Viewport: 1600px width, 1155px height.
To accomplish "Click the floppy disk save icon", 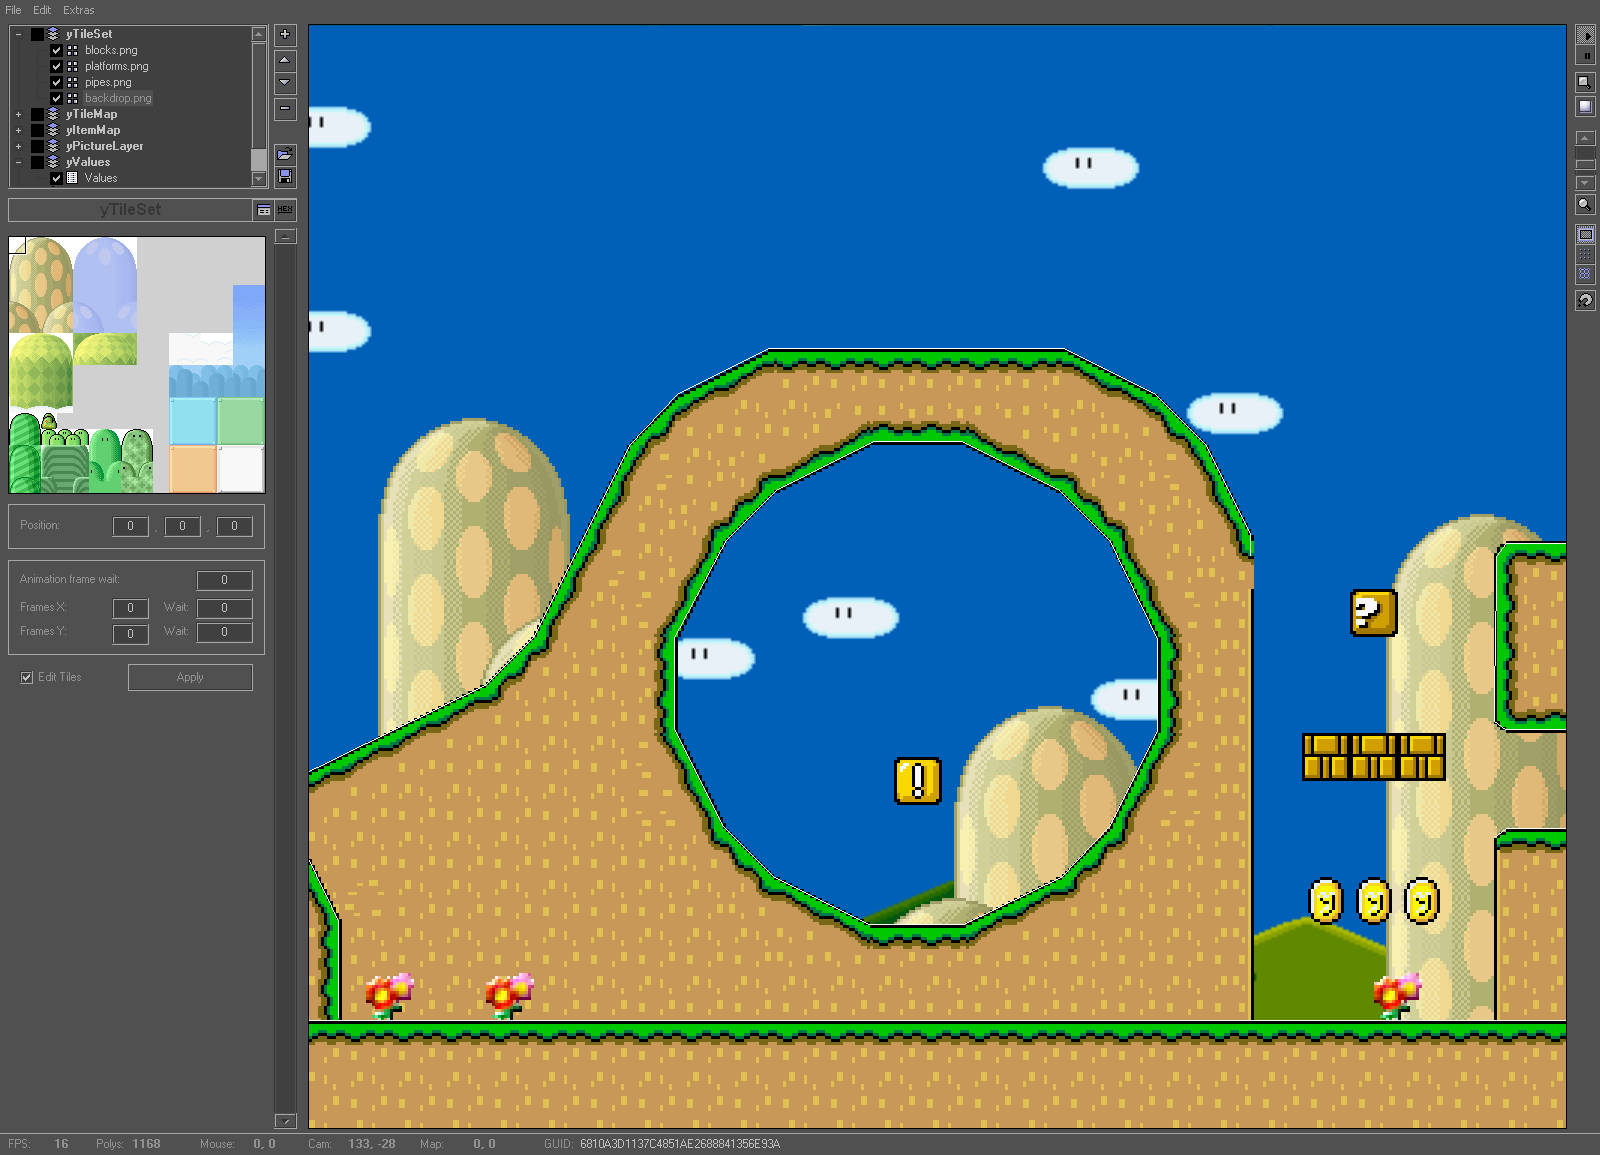I will (x=285, y=177).
